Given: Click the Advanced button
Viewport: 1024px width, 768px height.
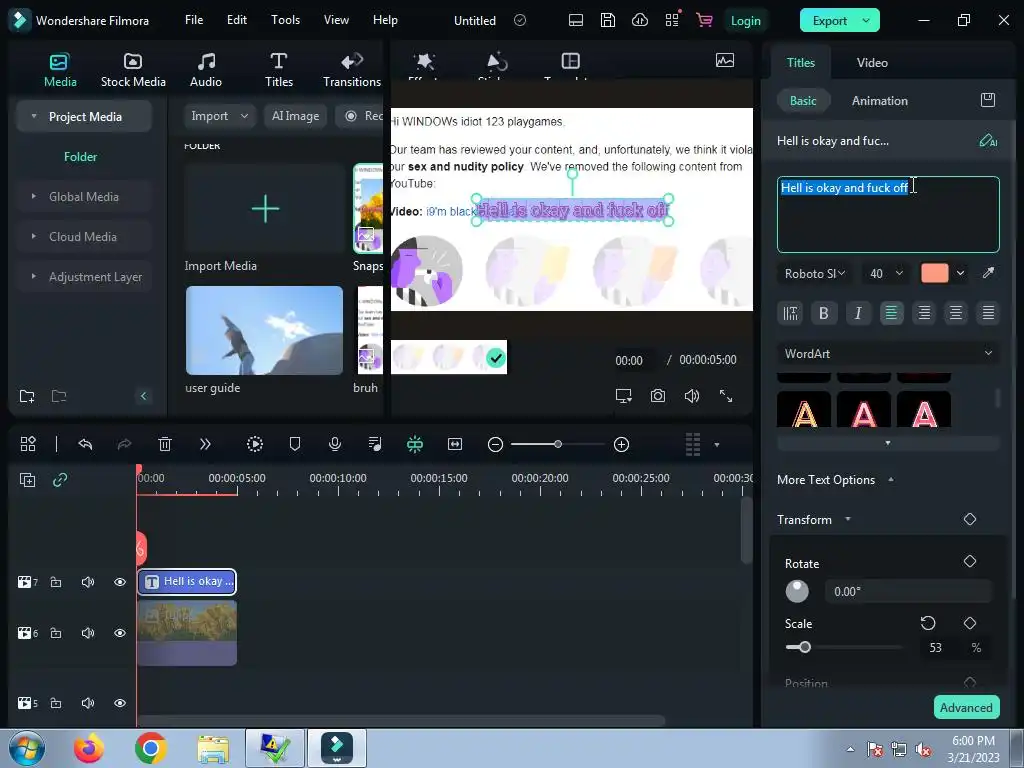Looking at the screenshot, I should 967,707.
